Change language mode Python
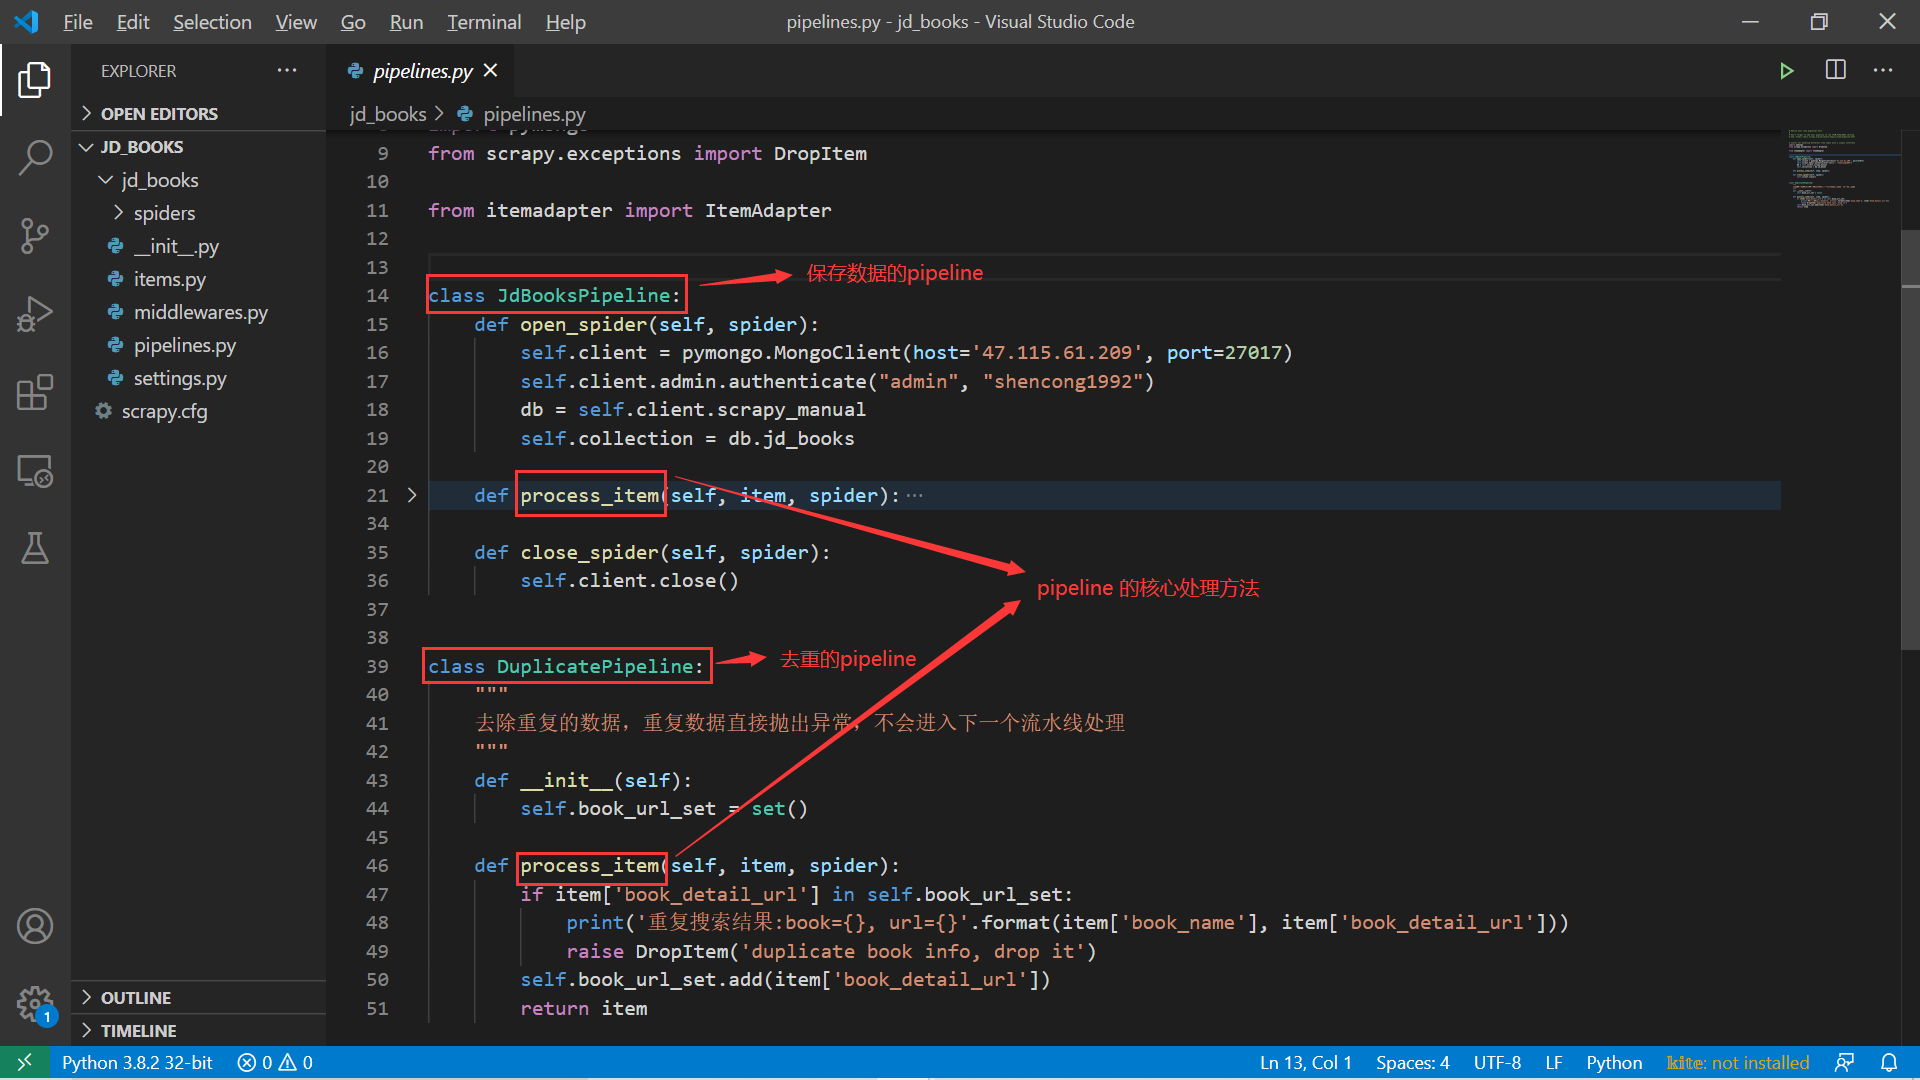The width and height of the screenshot is (1920, 1080). click(1614, 1062)
